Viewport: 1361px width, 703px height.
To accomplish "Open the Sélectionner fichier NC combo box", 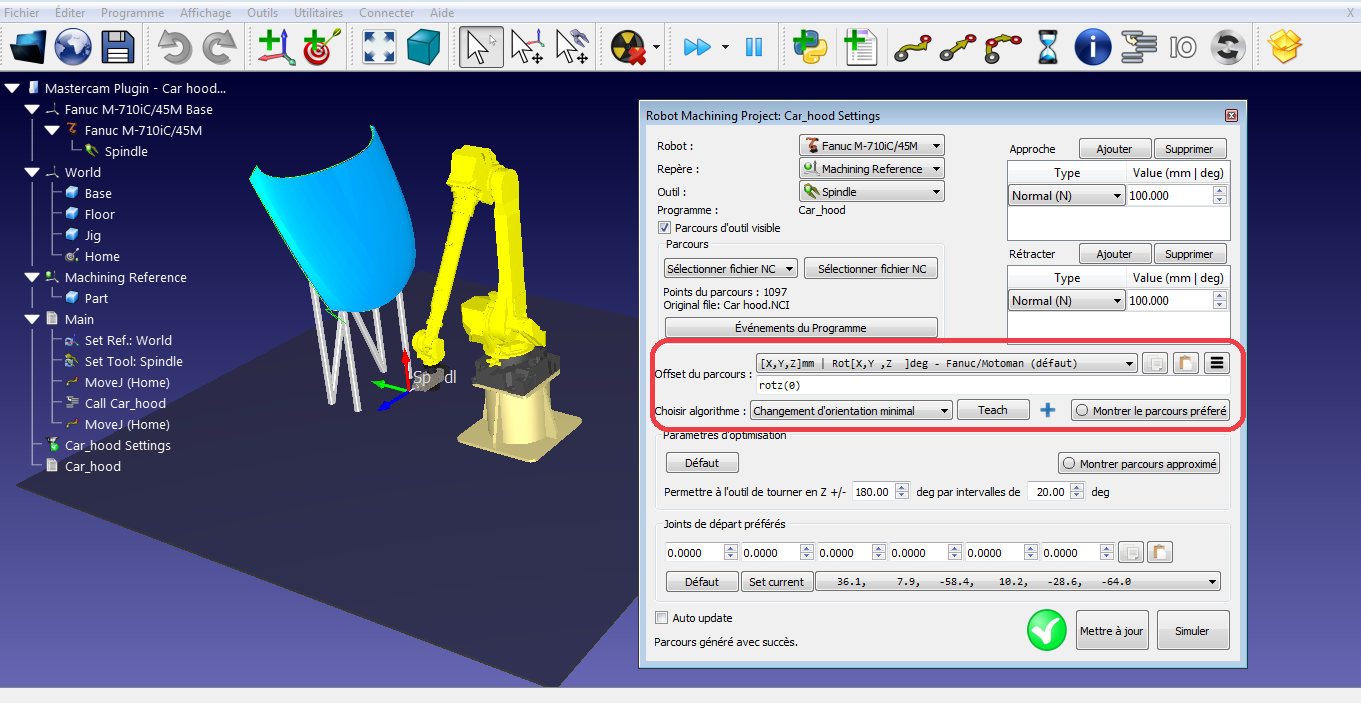I will [731, 269].
